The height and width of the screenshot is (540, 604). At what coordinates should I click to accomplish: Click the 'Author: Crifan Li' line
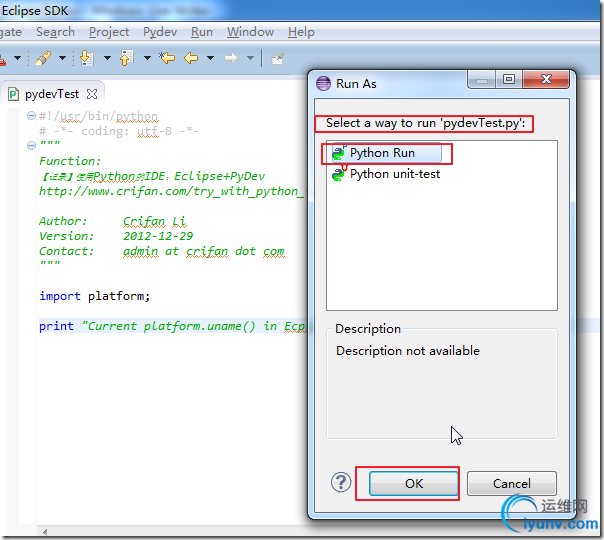[112, 221]
